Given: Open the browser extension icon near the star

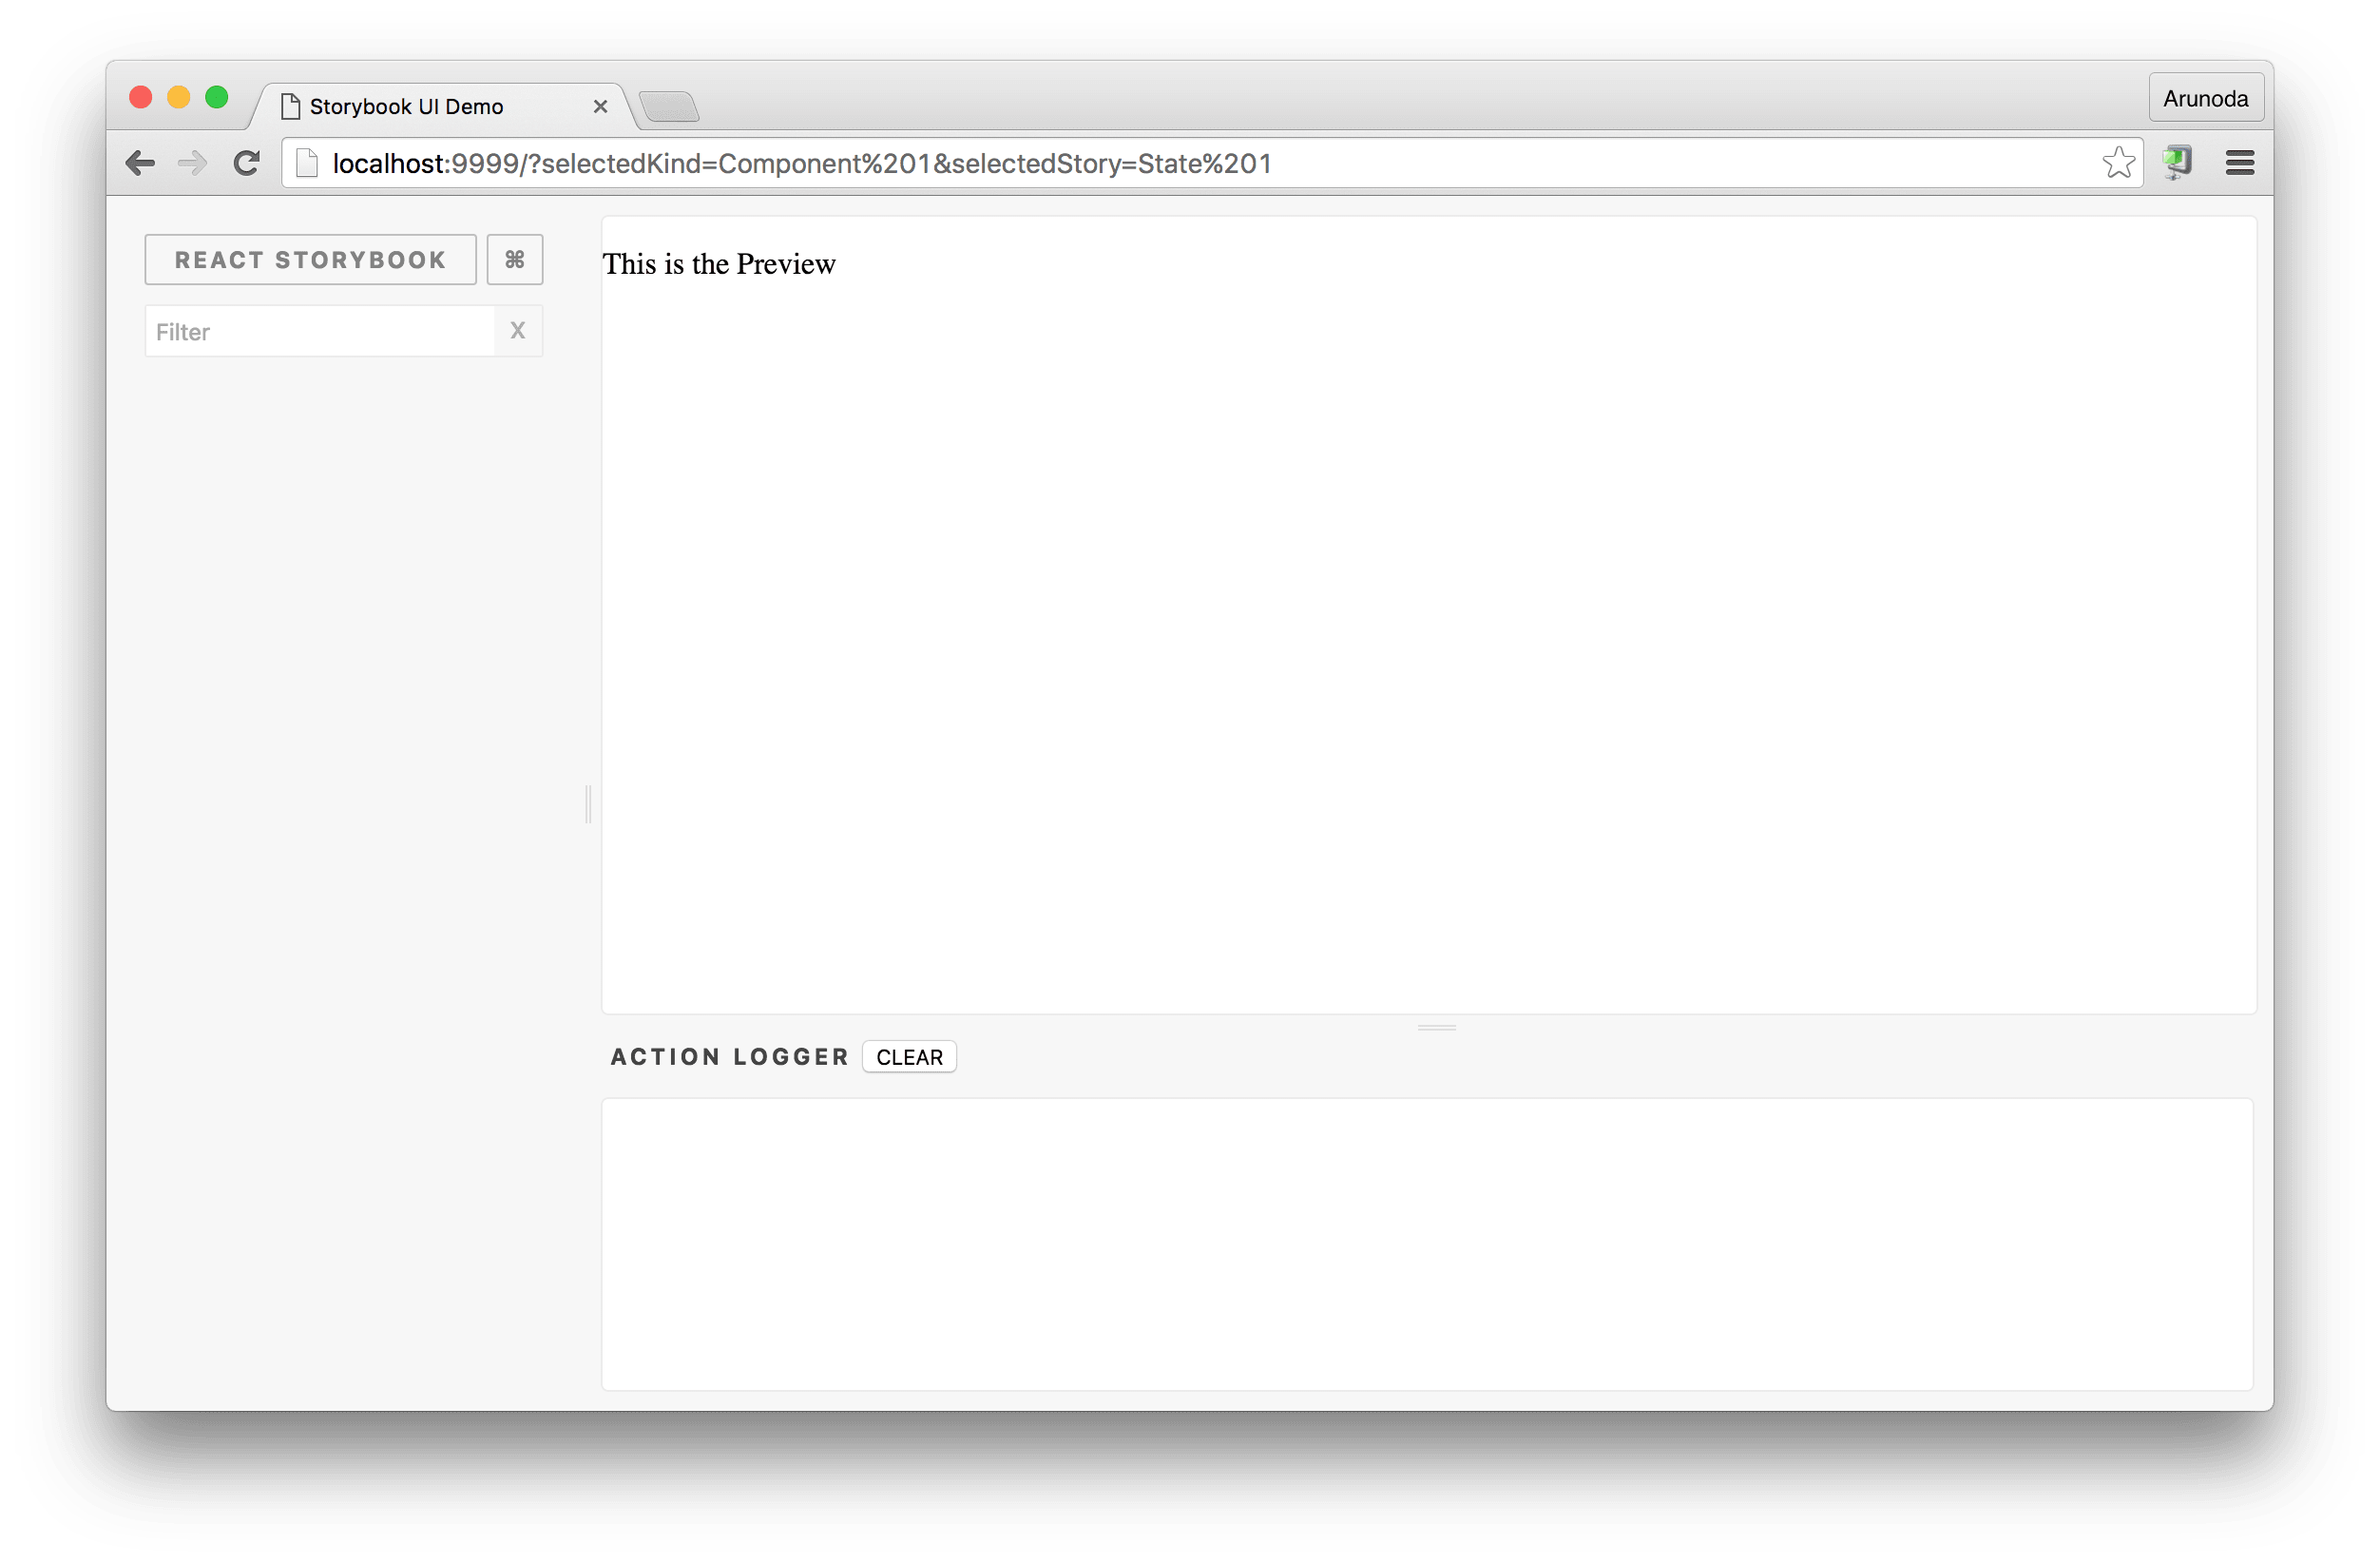Looking at the screenshot, I should point(2178,162).
